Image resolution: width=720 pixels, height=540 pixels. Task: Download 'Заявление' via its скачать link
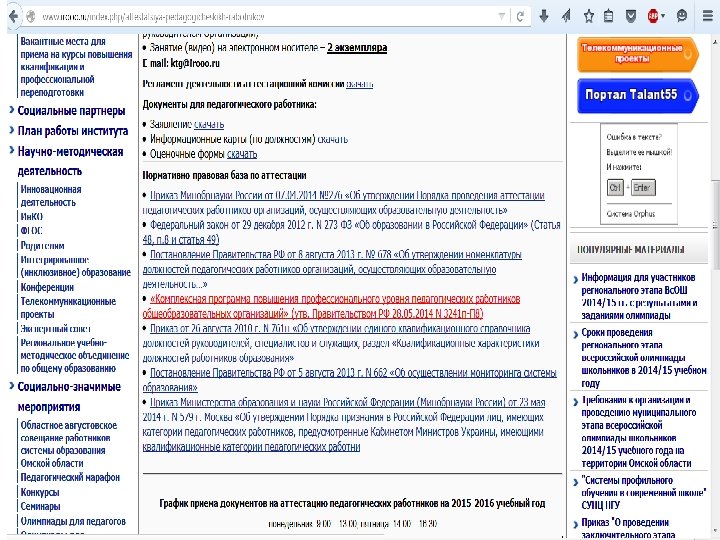(x=209, y=124)
